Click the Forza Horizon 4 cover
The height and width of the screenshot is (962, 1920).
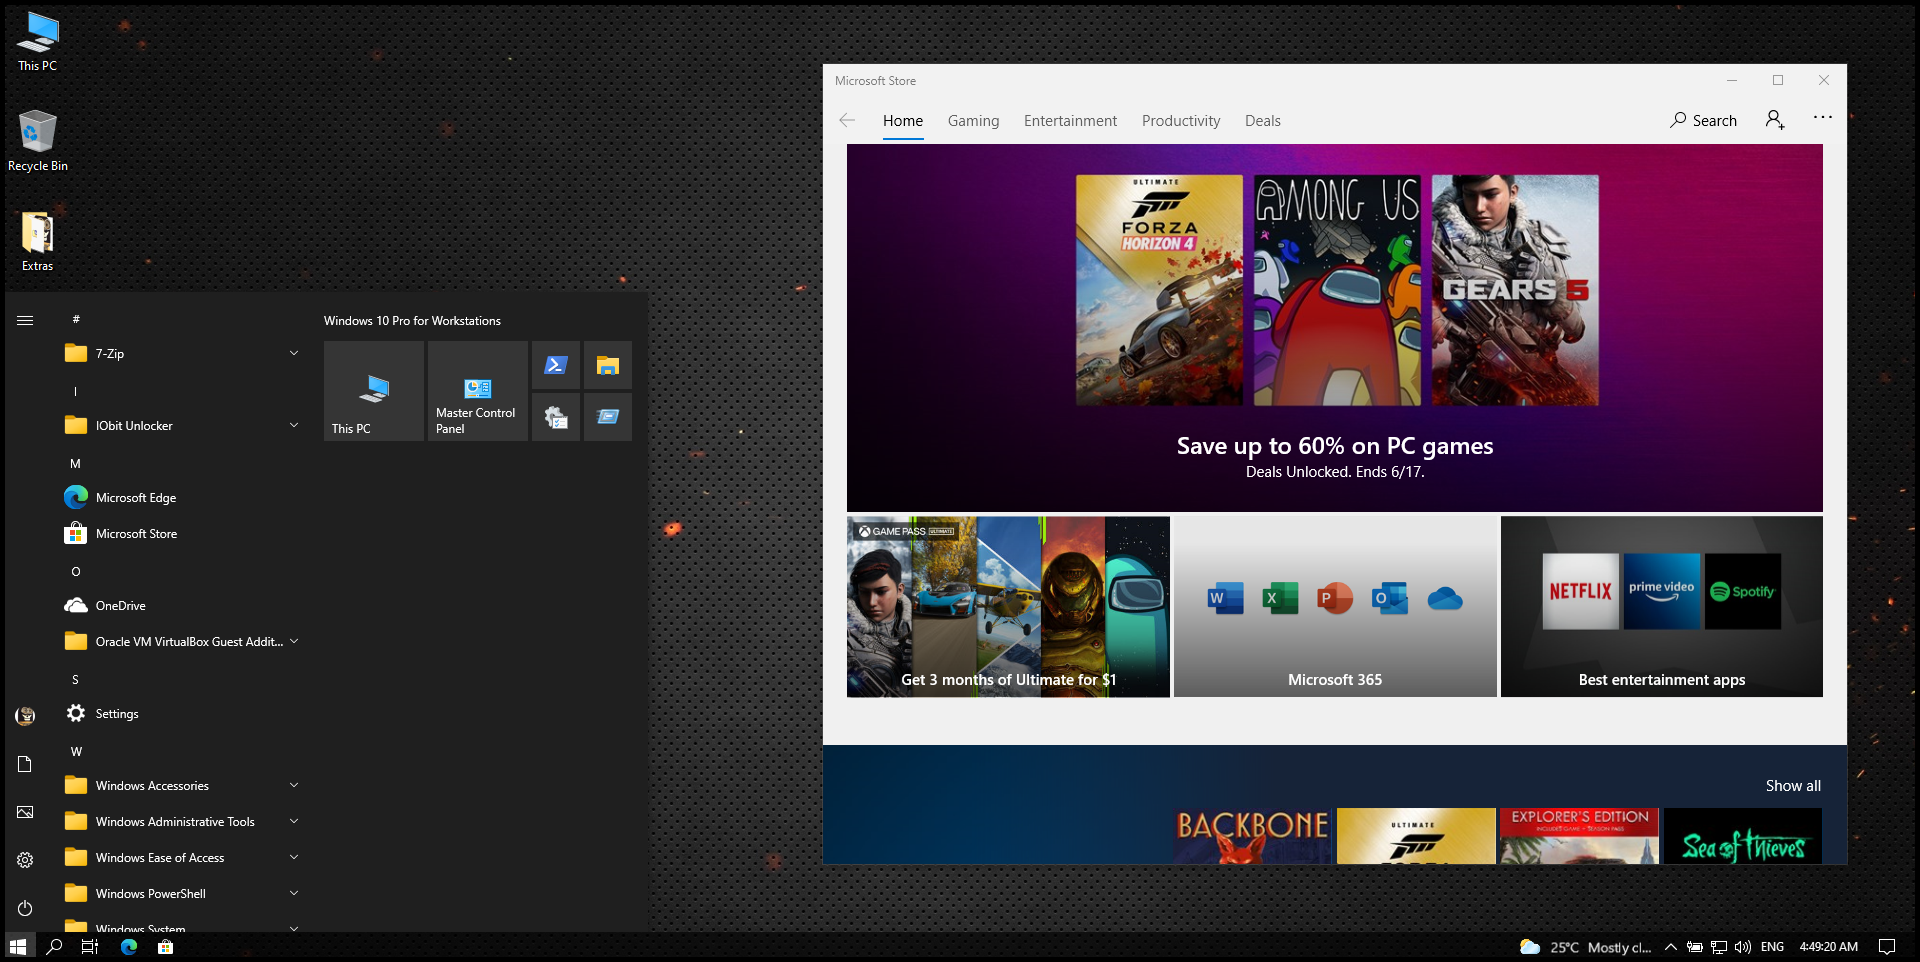pos(1159,290)
